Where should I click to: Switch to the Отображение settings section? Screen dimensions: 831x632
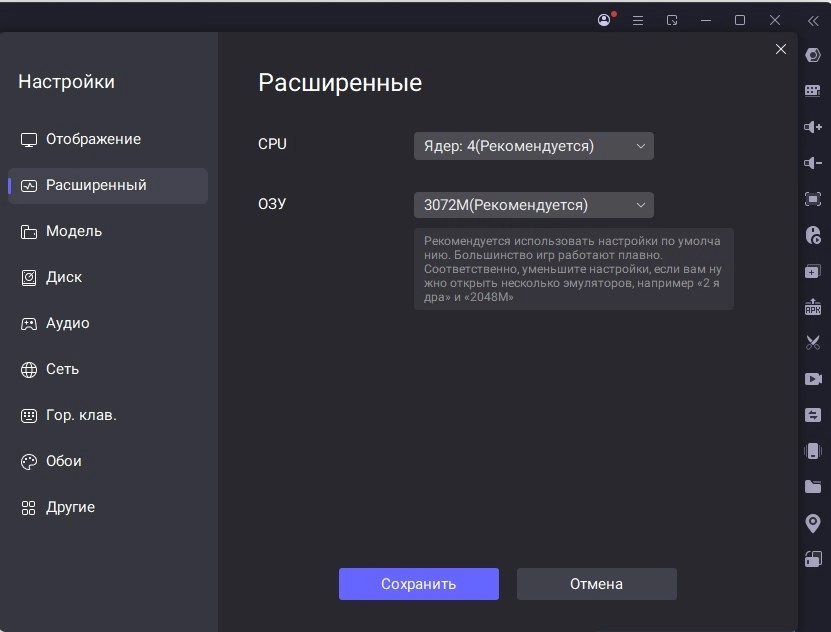(95, 139)
